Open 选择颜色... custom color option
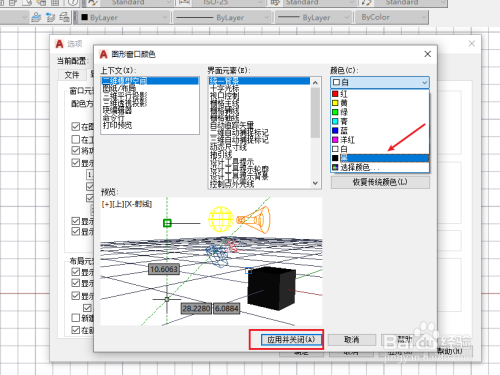500x375 pixels. [x=380, y=167]
